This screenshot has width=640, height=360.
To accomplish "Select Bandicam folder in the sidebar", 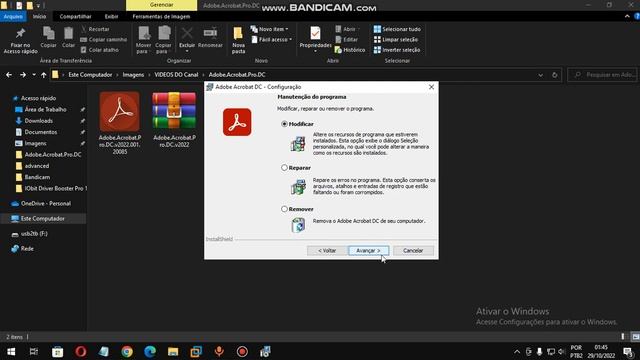I will [x=37, y=177].
